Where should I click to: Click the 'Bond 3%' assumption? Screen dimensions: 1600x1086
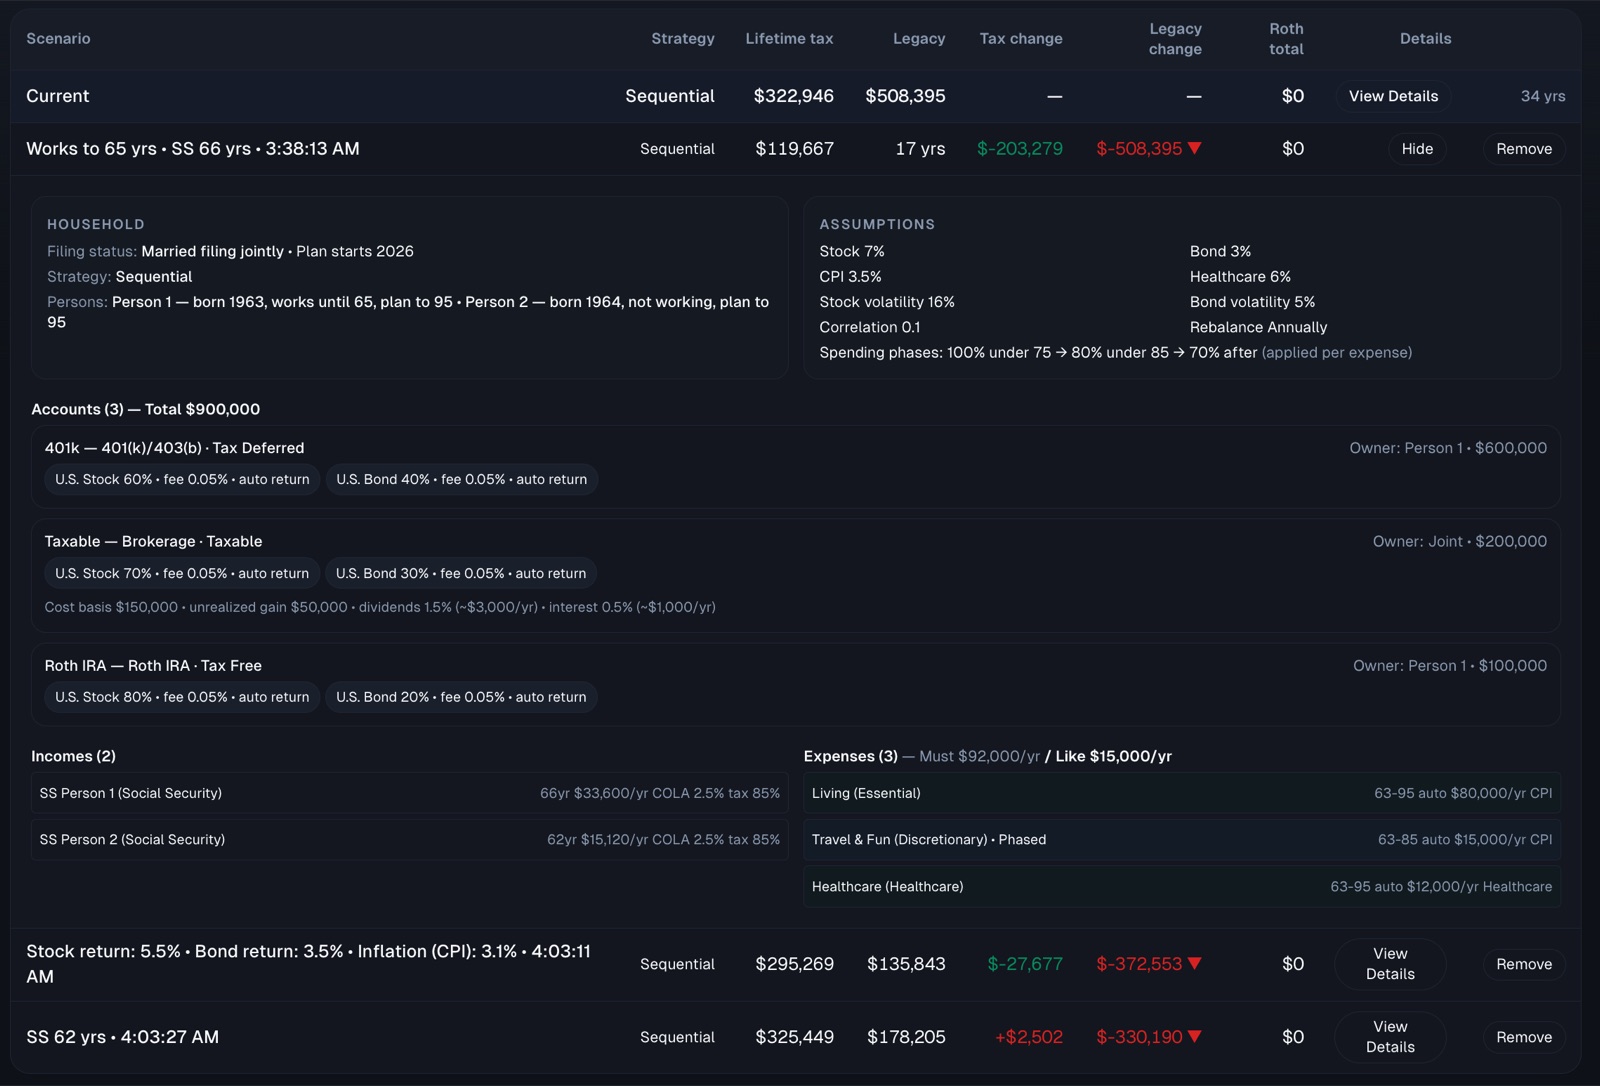pos(1220,251)
